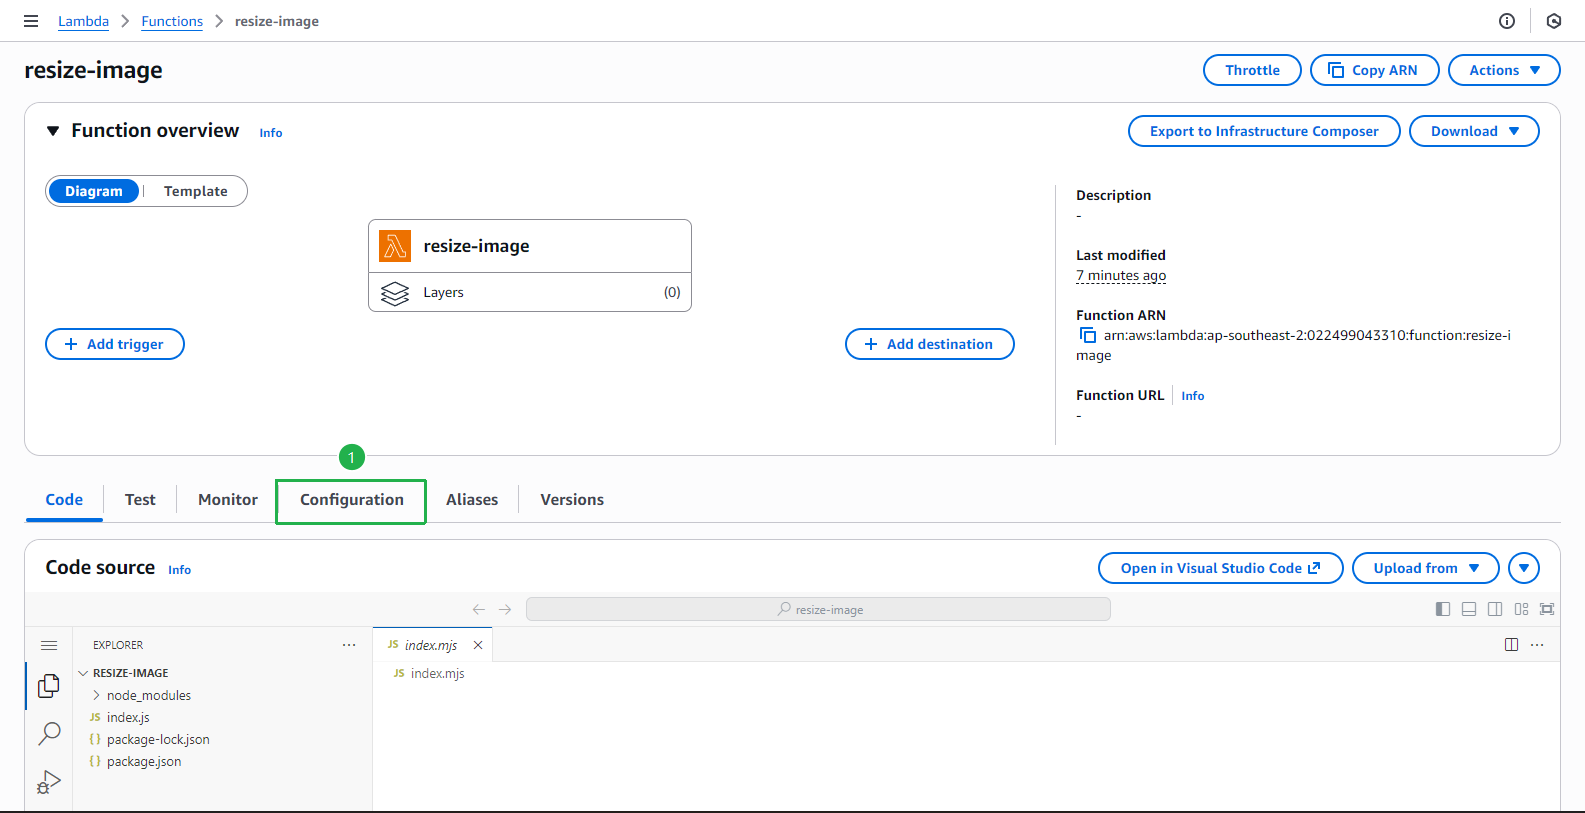Go forward with the editor right arrow
1585x813 pixels.
click(x=505, y=609)
